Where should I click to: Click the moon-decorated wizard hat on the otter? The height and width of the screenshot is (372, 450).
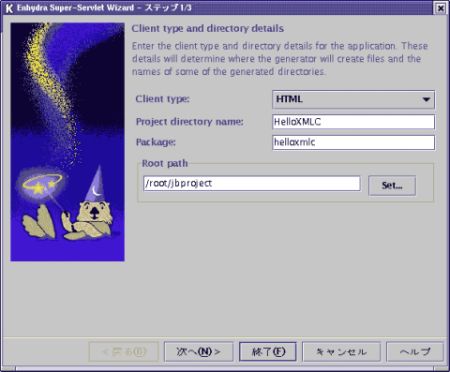tap(95, 185)
